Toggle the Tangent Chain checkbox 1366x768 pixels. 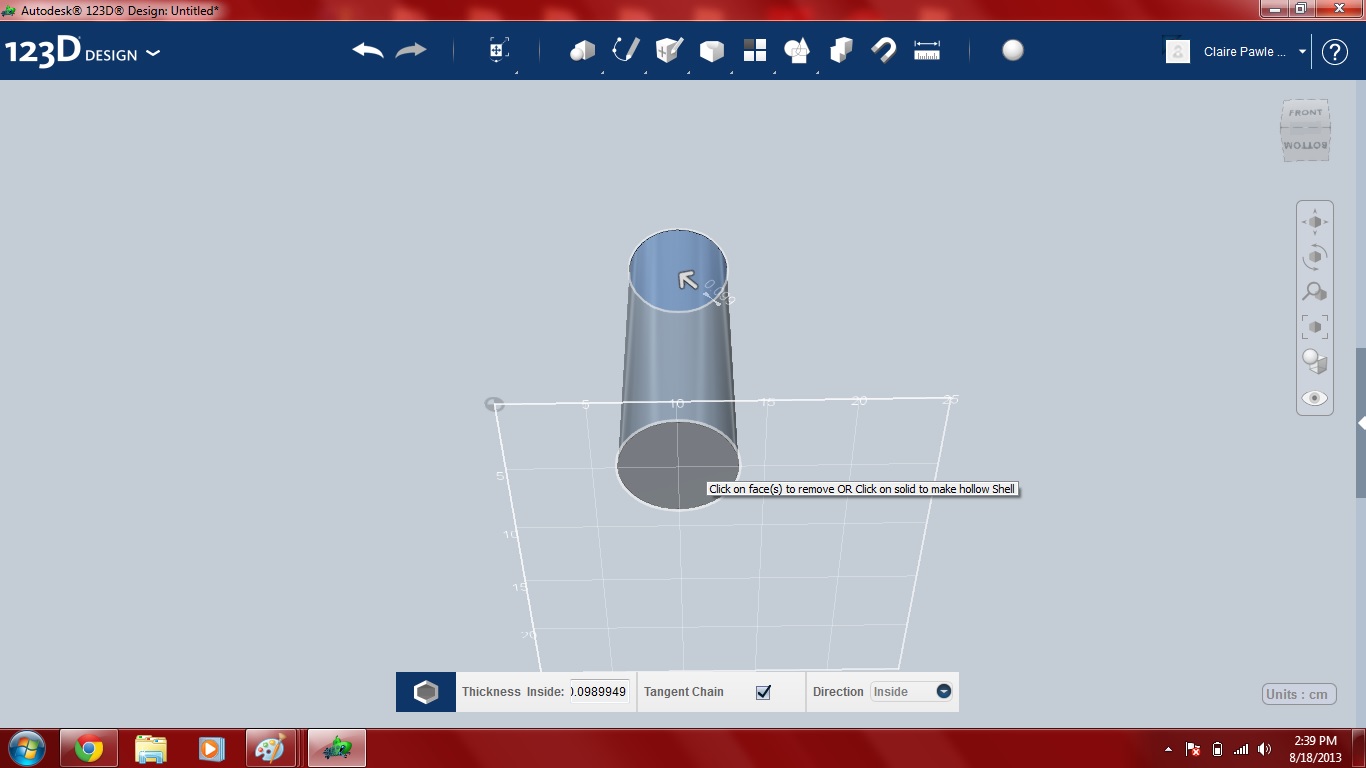click(x=763, y=692)
